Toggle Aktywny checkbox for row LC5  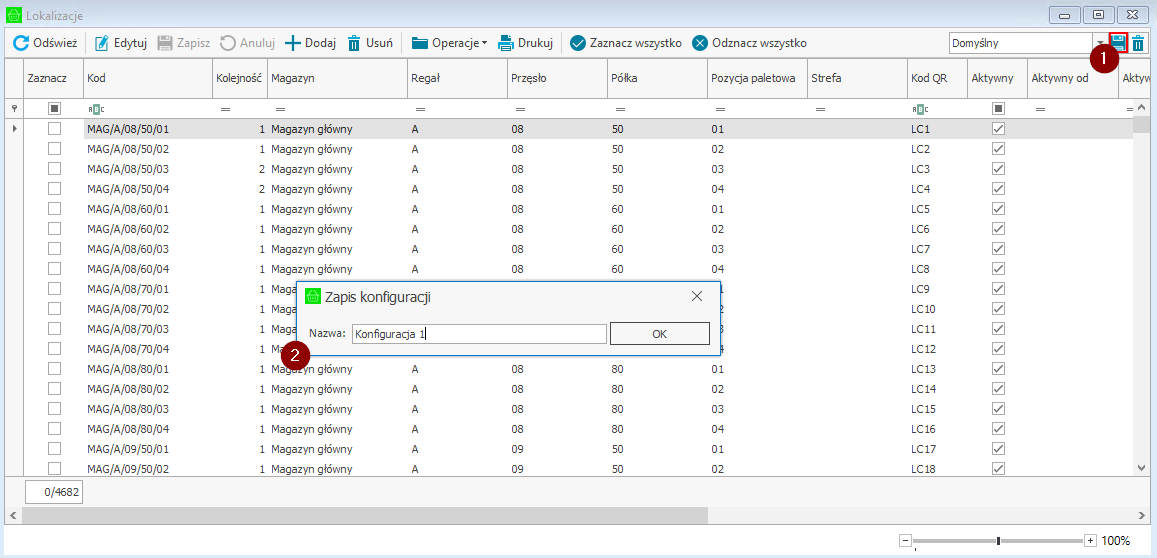[x=998, y=209]
